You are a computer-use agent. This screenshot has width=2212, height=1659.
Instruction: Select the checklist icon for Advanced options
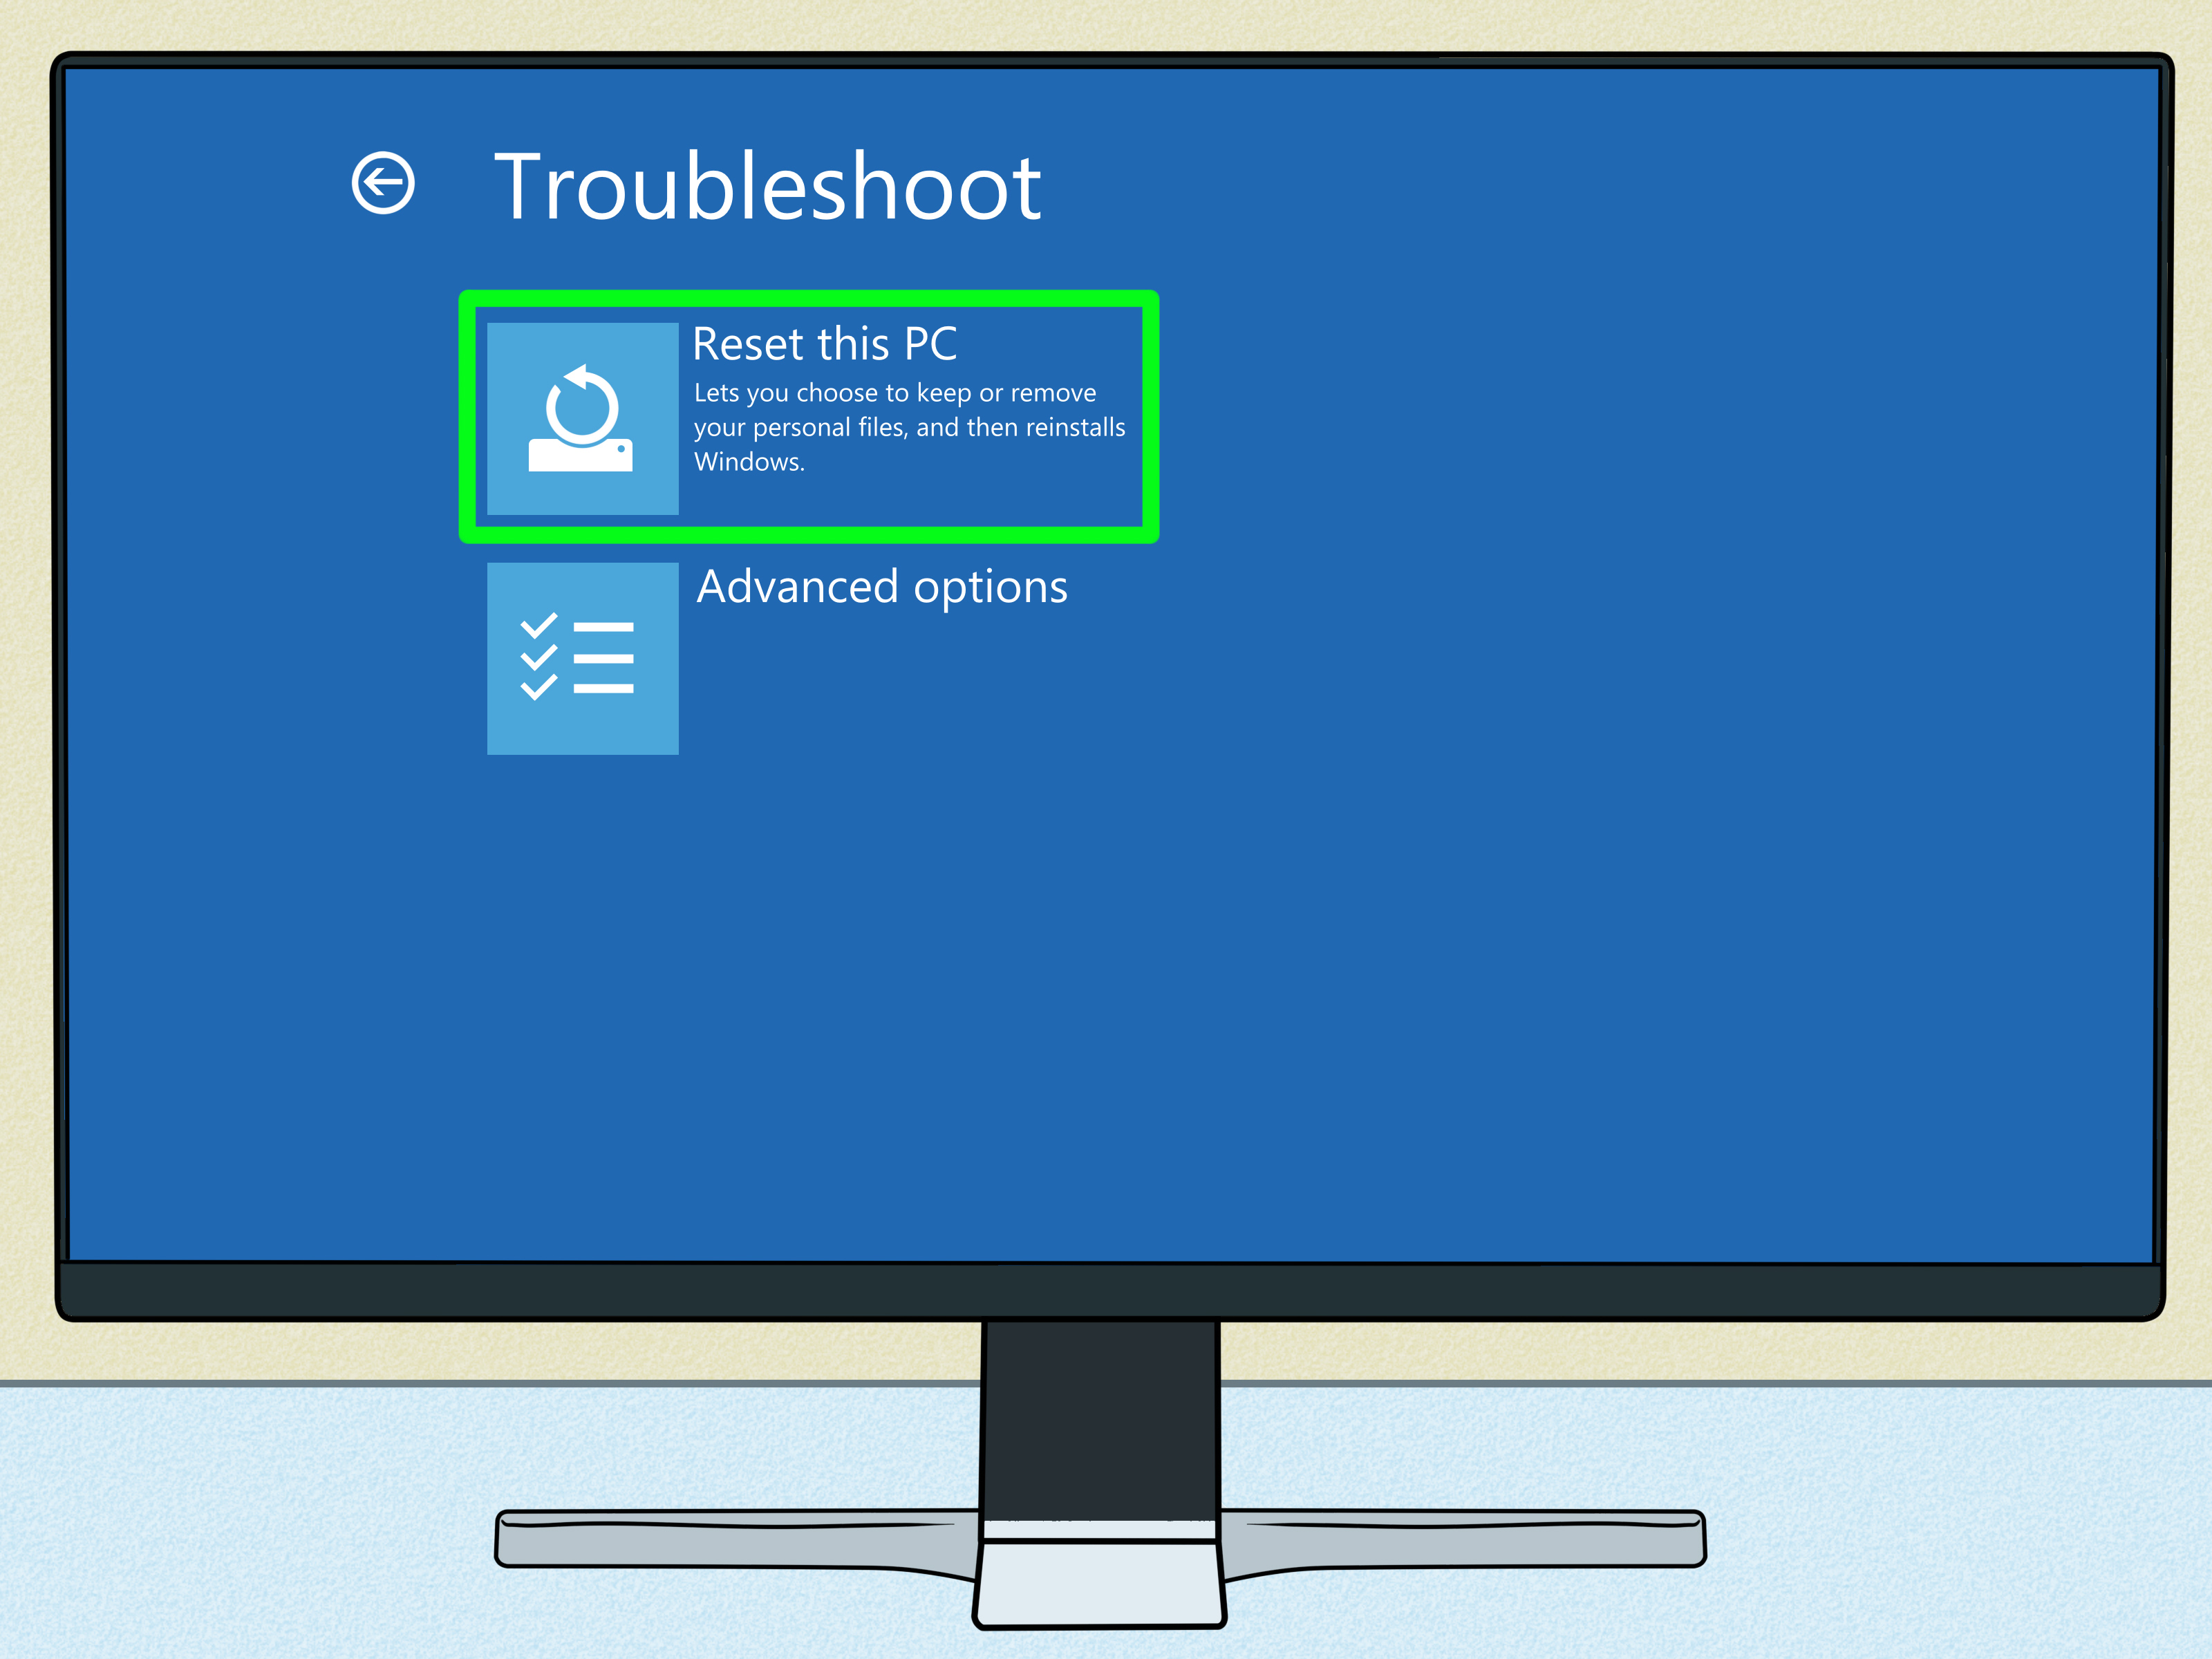coord(580,657)
